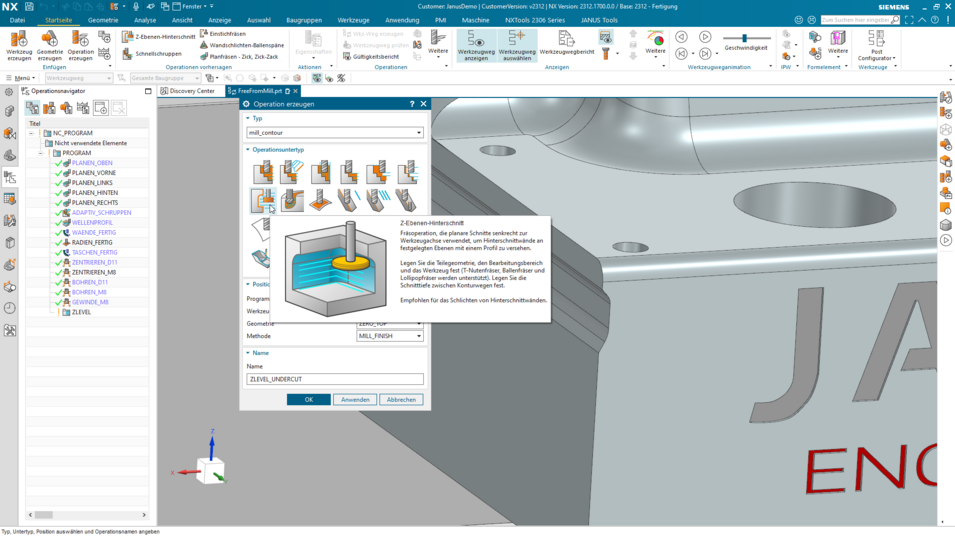Open the Analyse ribbon tab
Image resolution: width=955 pixels, height=537 pixels.
[x=145, y=20]
